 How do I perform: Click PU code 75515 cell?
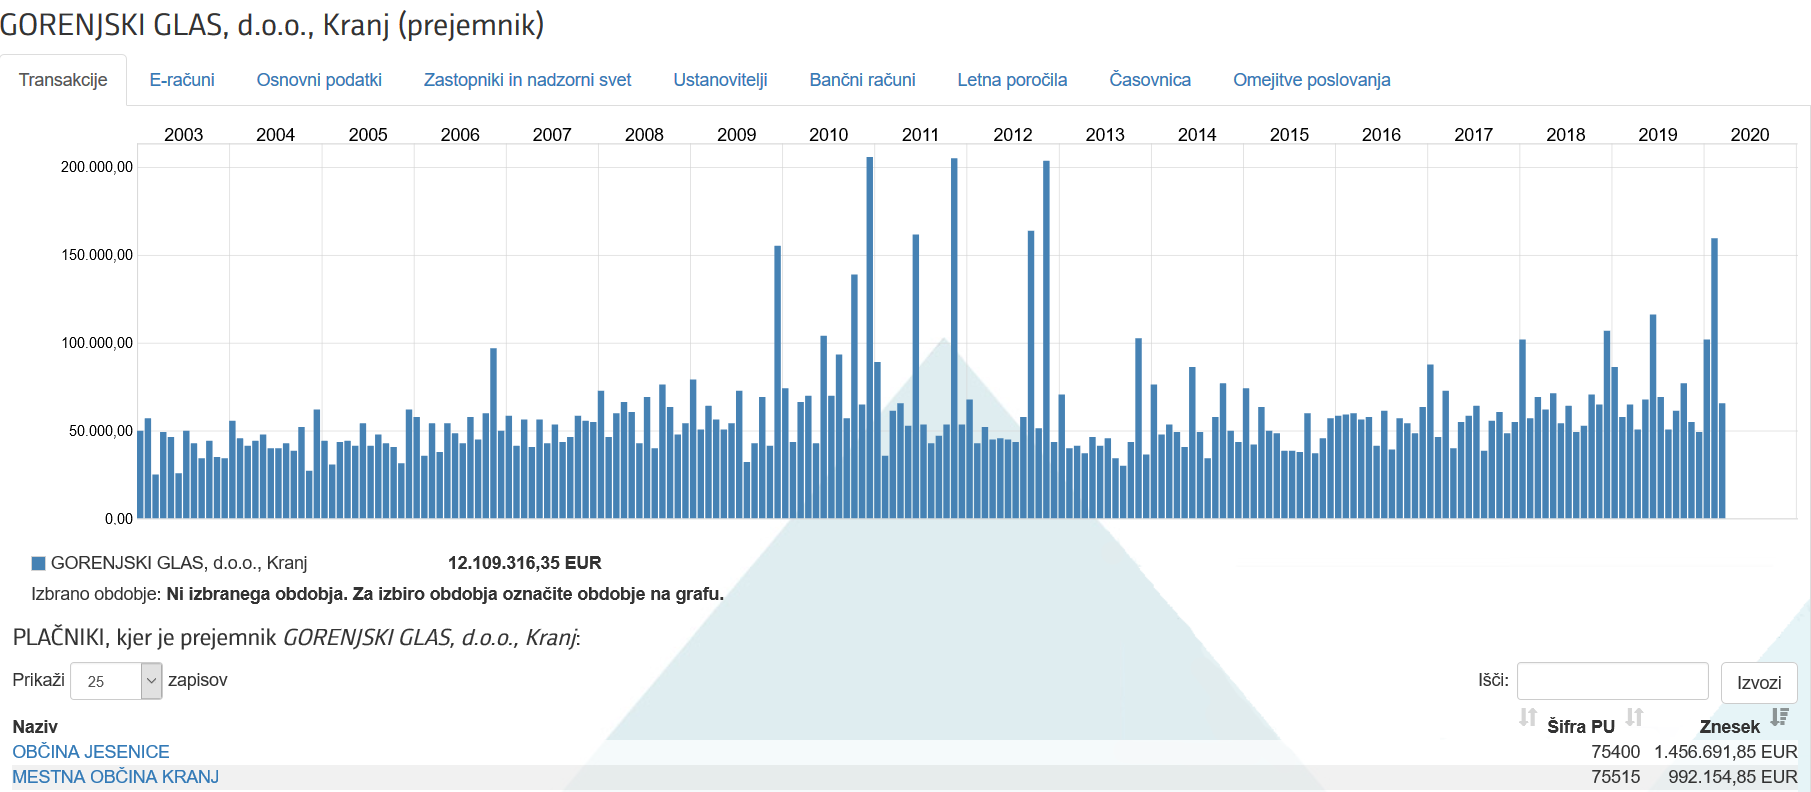coord(1616,777)
